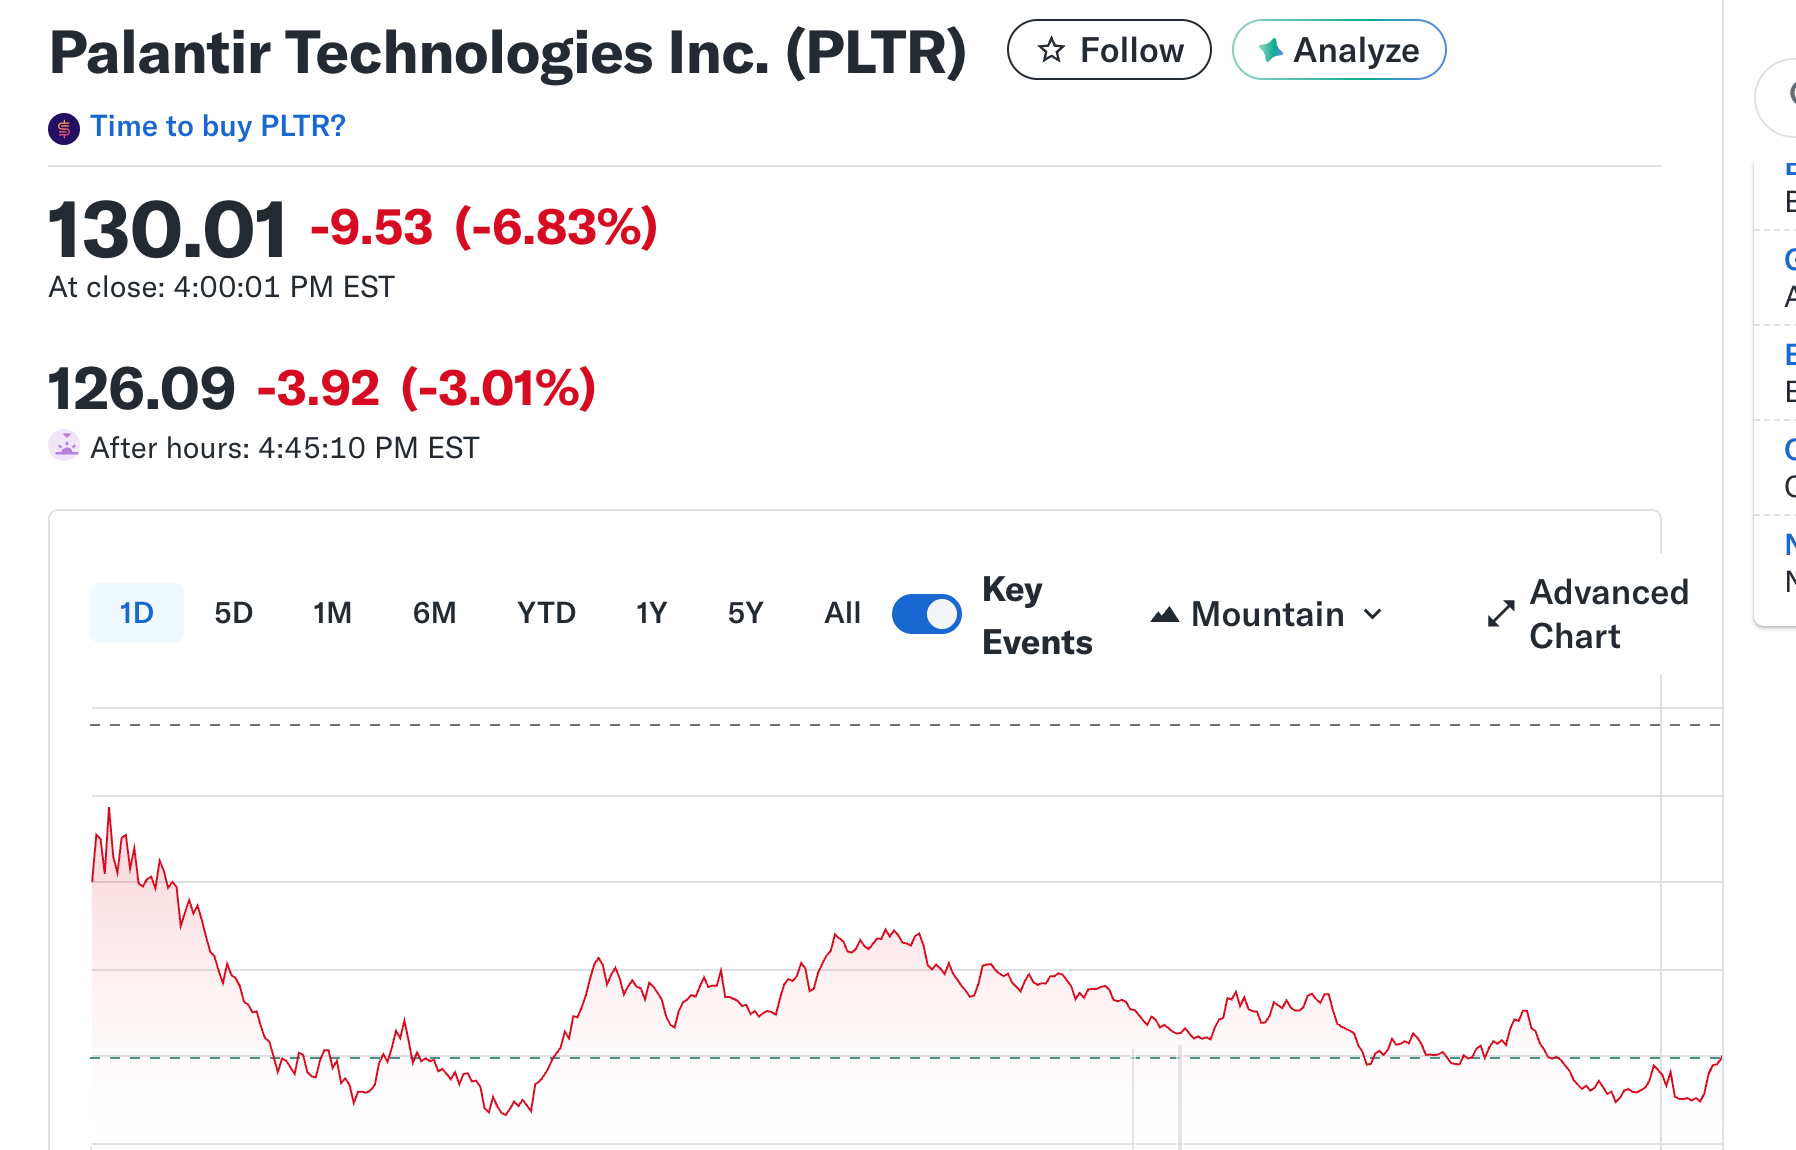
Task: Open the Advanced Chart view
Action: point(1608,614)
